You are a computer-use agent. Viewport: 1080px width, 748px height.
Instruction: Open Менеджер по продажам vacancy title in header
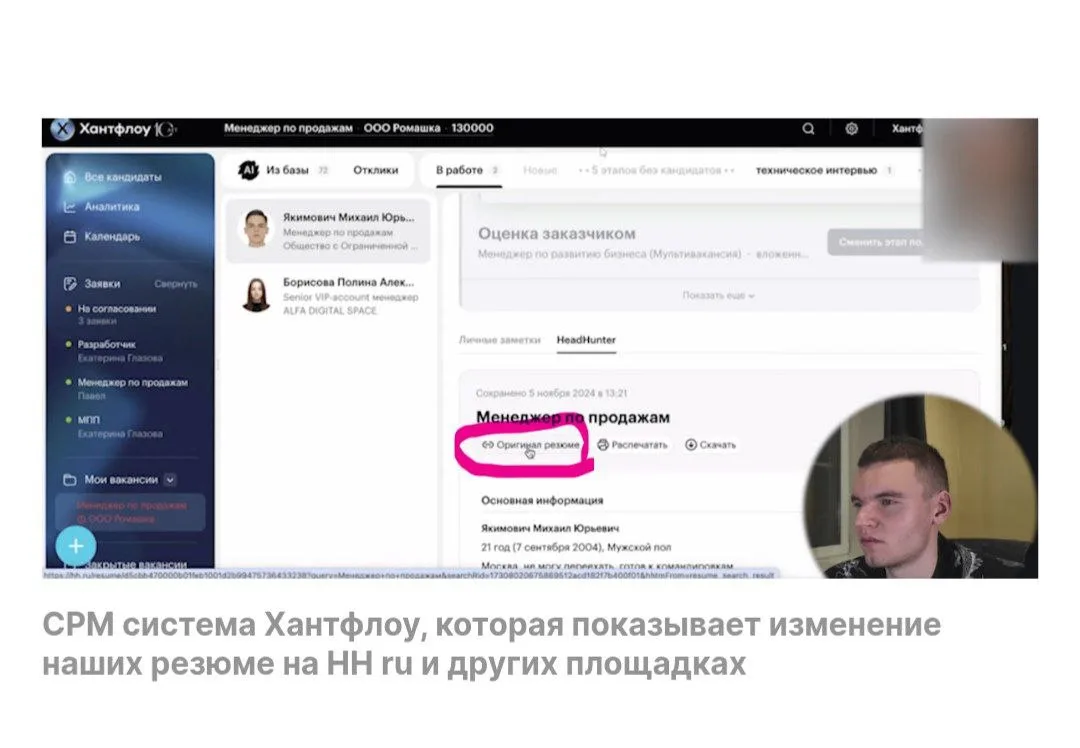[288, 128]
